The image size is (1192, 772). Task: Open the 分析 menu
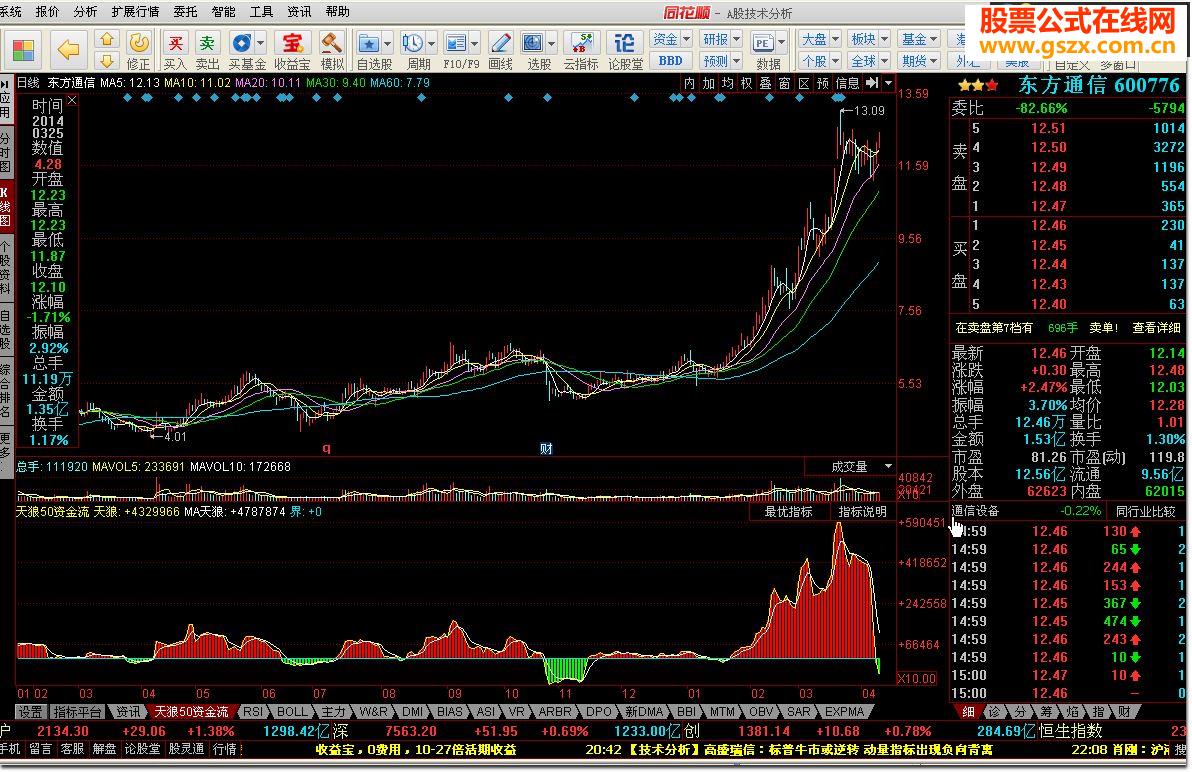[85, 11]
